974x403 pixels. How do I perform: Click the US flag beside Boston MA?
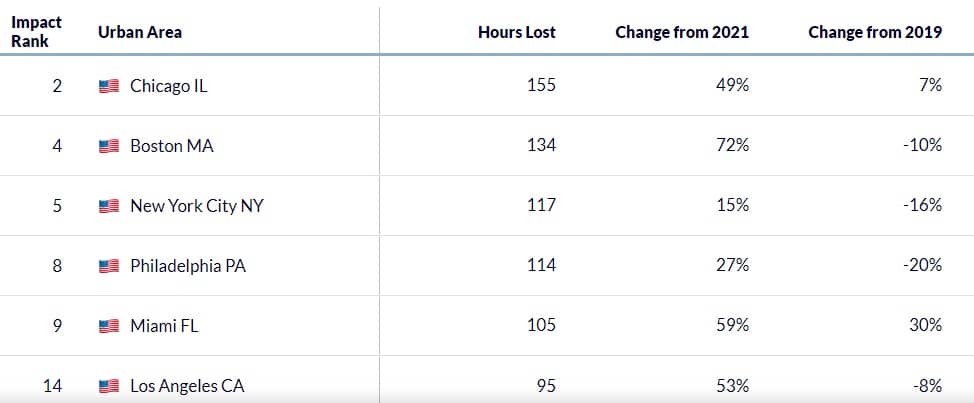point(109,147)
